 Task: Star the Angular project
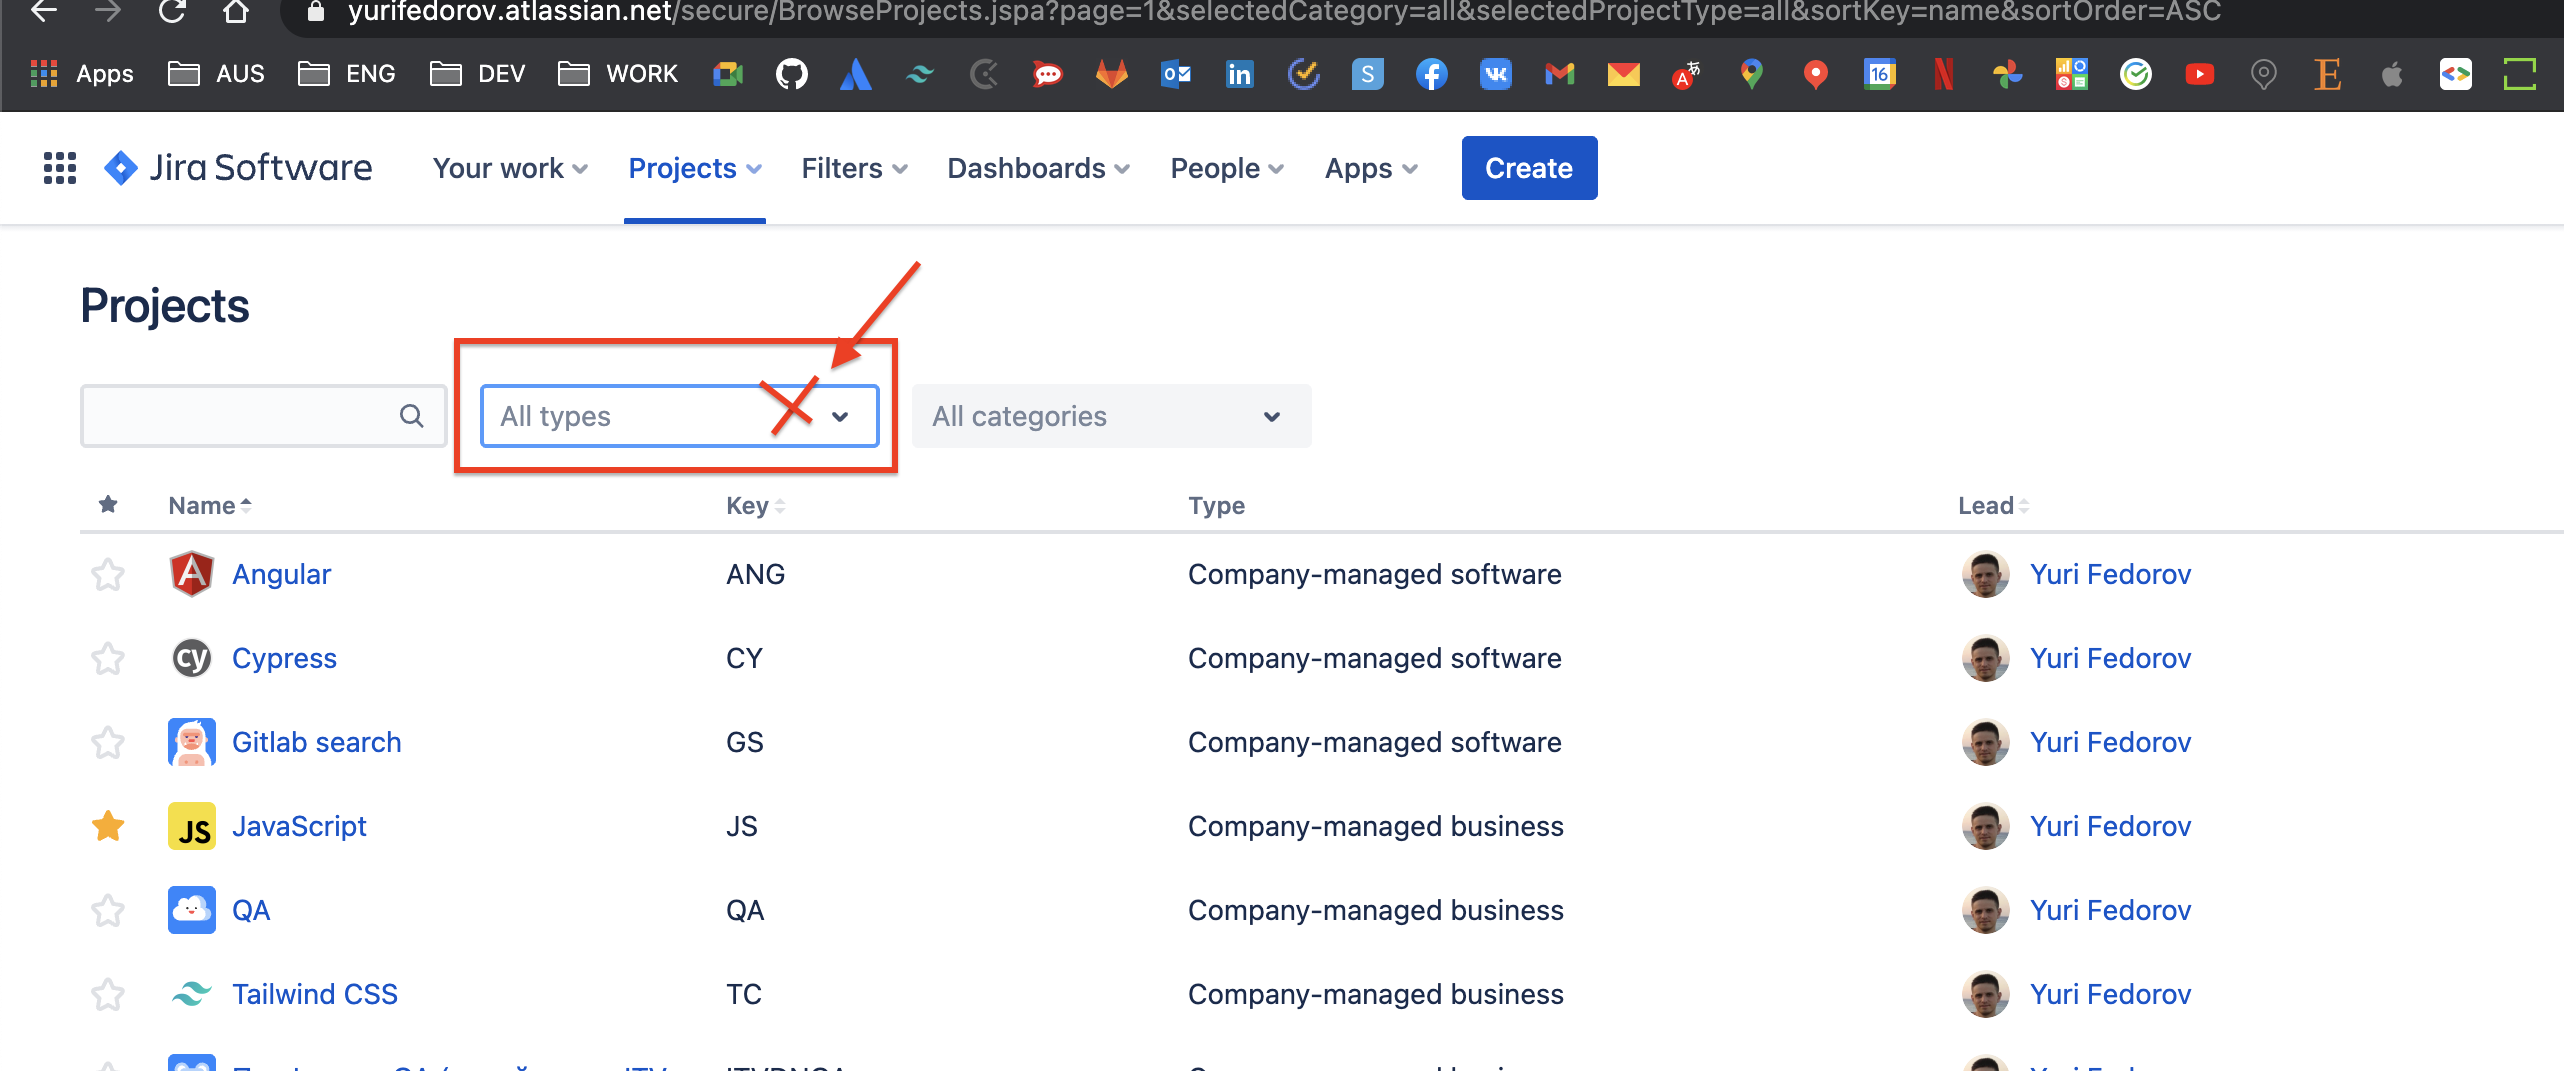pyautogui.click(x=108, y=574)
